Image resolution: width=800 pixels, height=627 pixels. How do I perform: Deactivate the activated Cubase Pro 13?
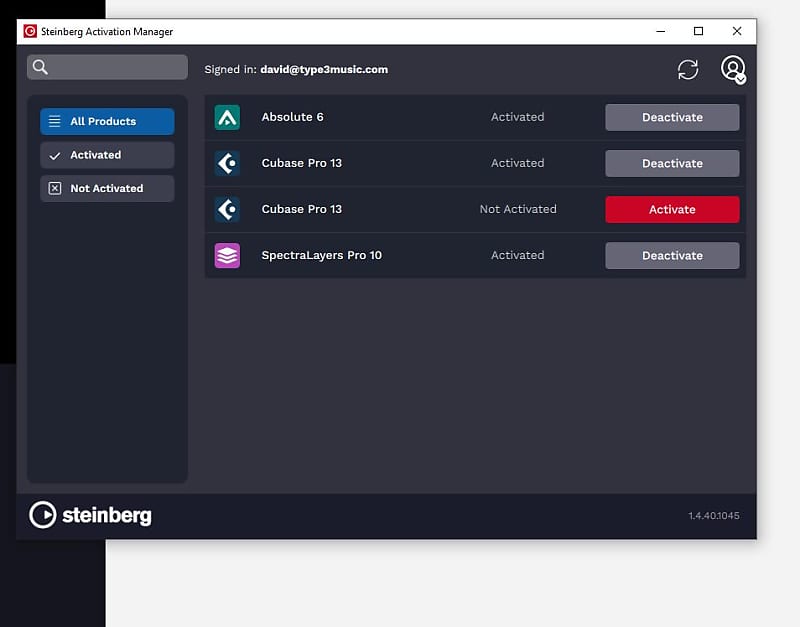coord(672,163)
